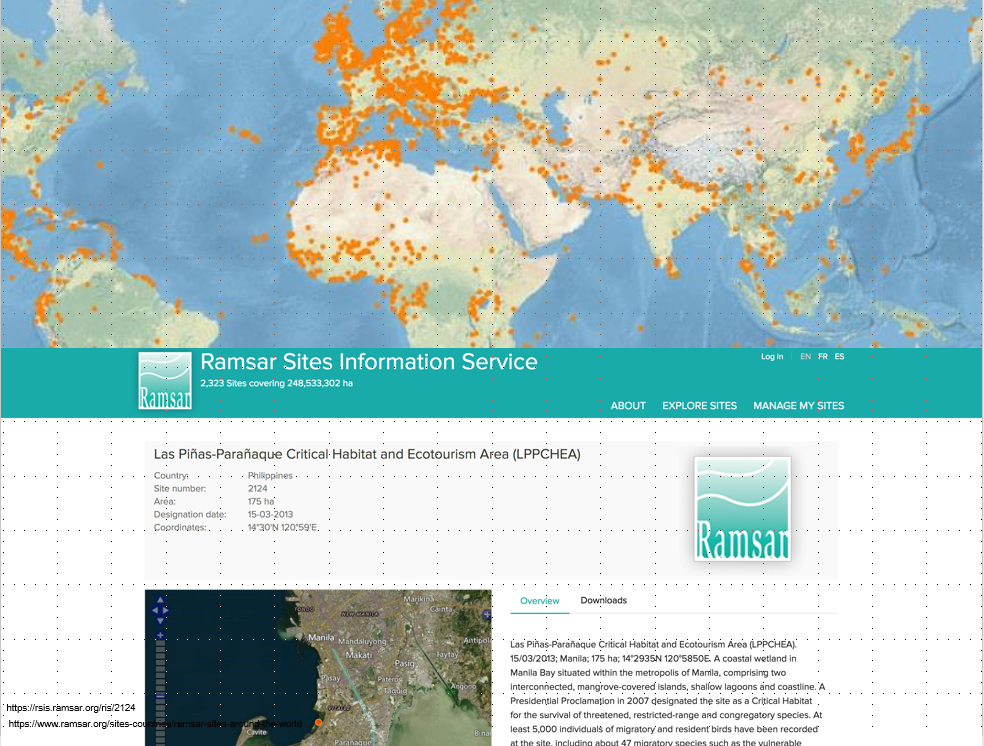Pan the site map up
The width and height of the screenshot is (984, 746).
[x=160, y=600]
